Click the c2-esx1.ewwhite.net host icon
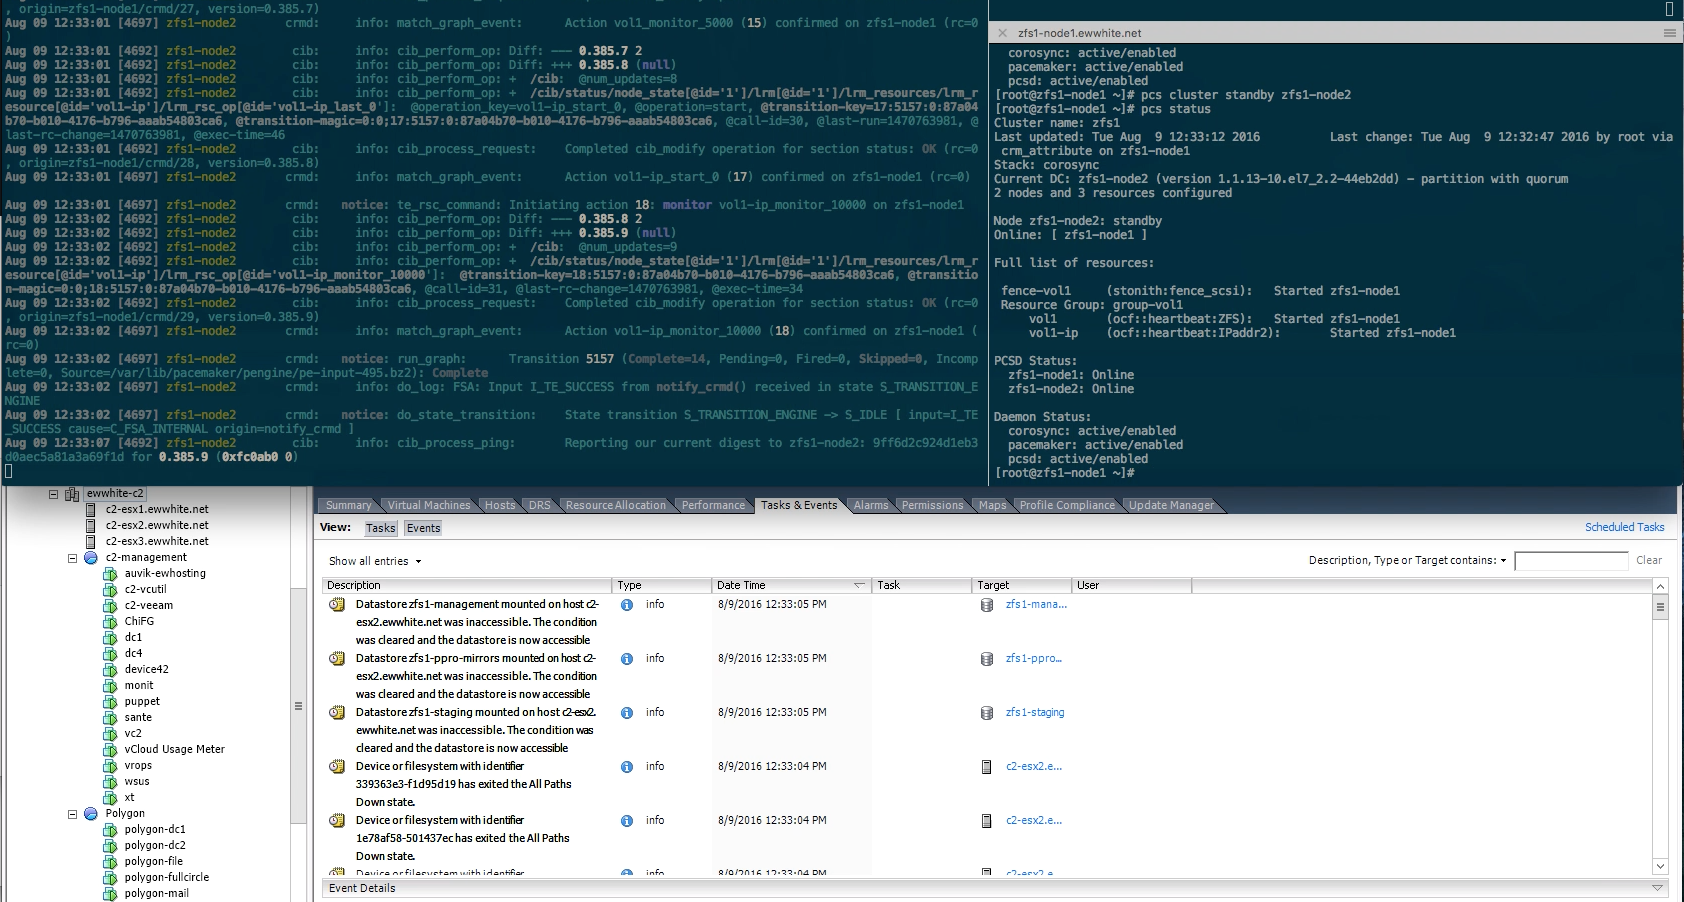 coord(91,509)
